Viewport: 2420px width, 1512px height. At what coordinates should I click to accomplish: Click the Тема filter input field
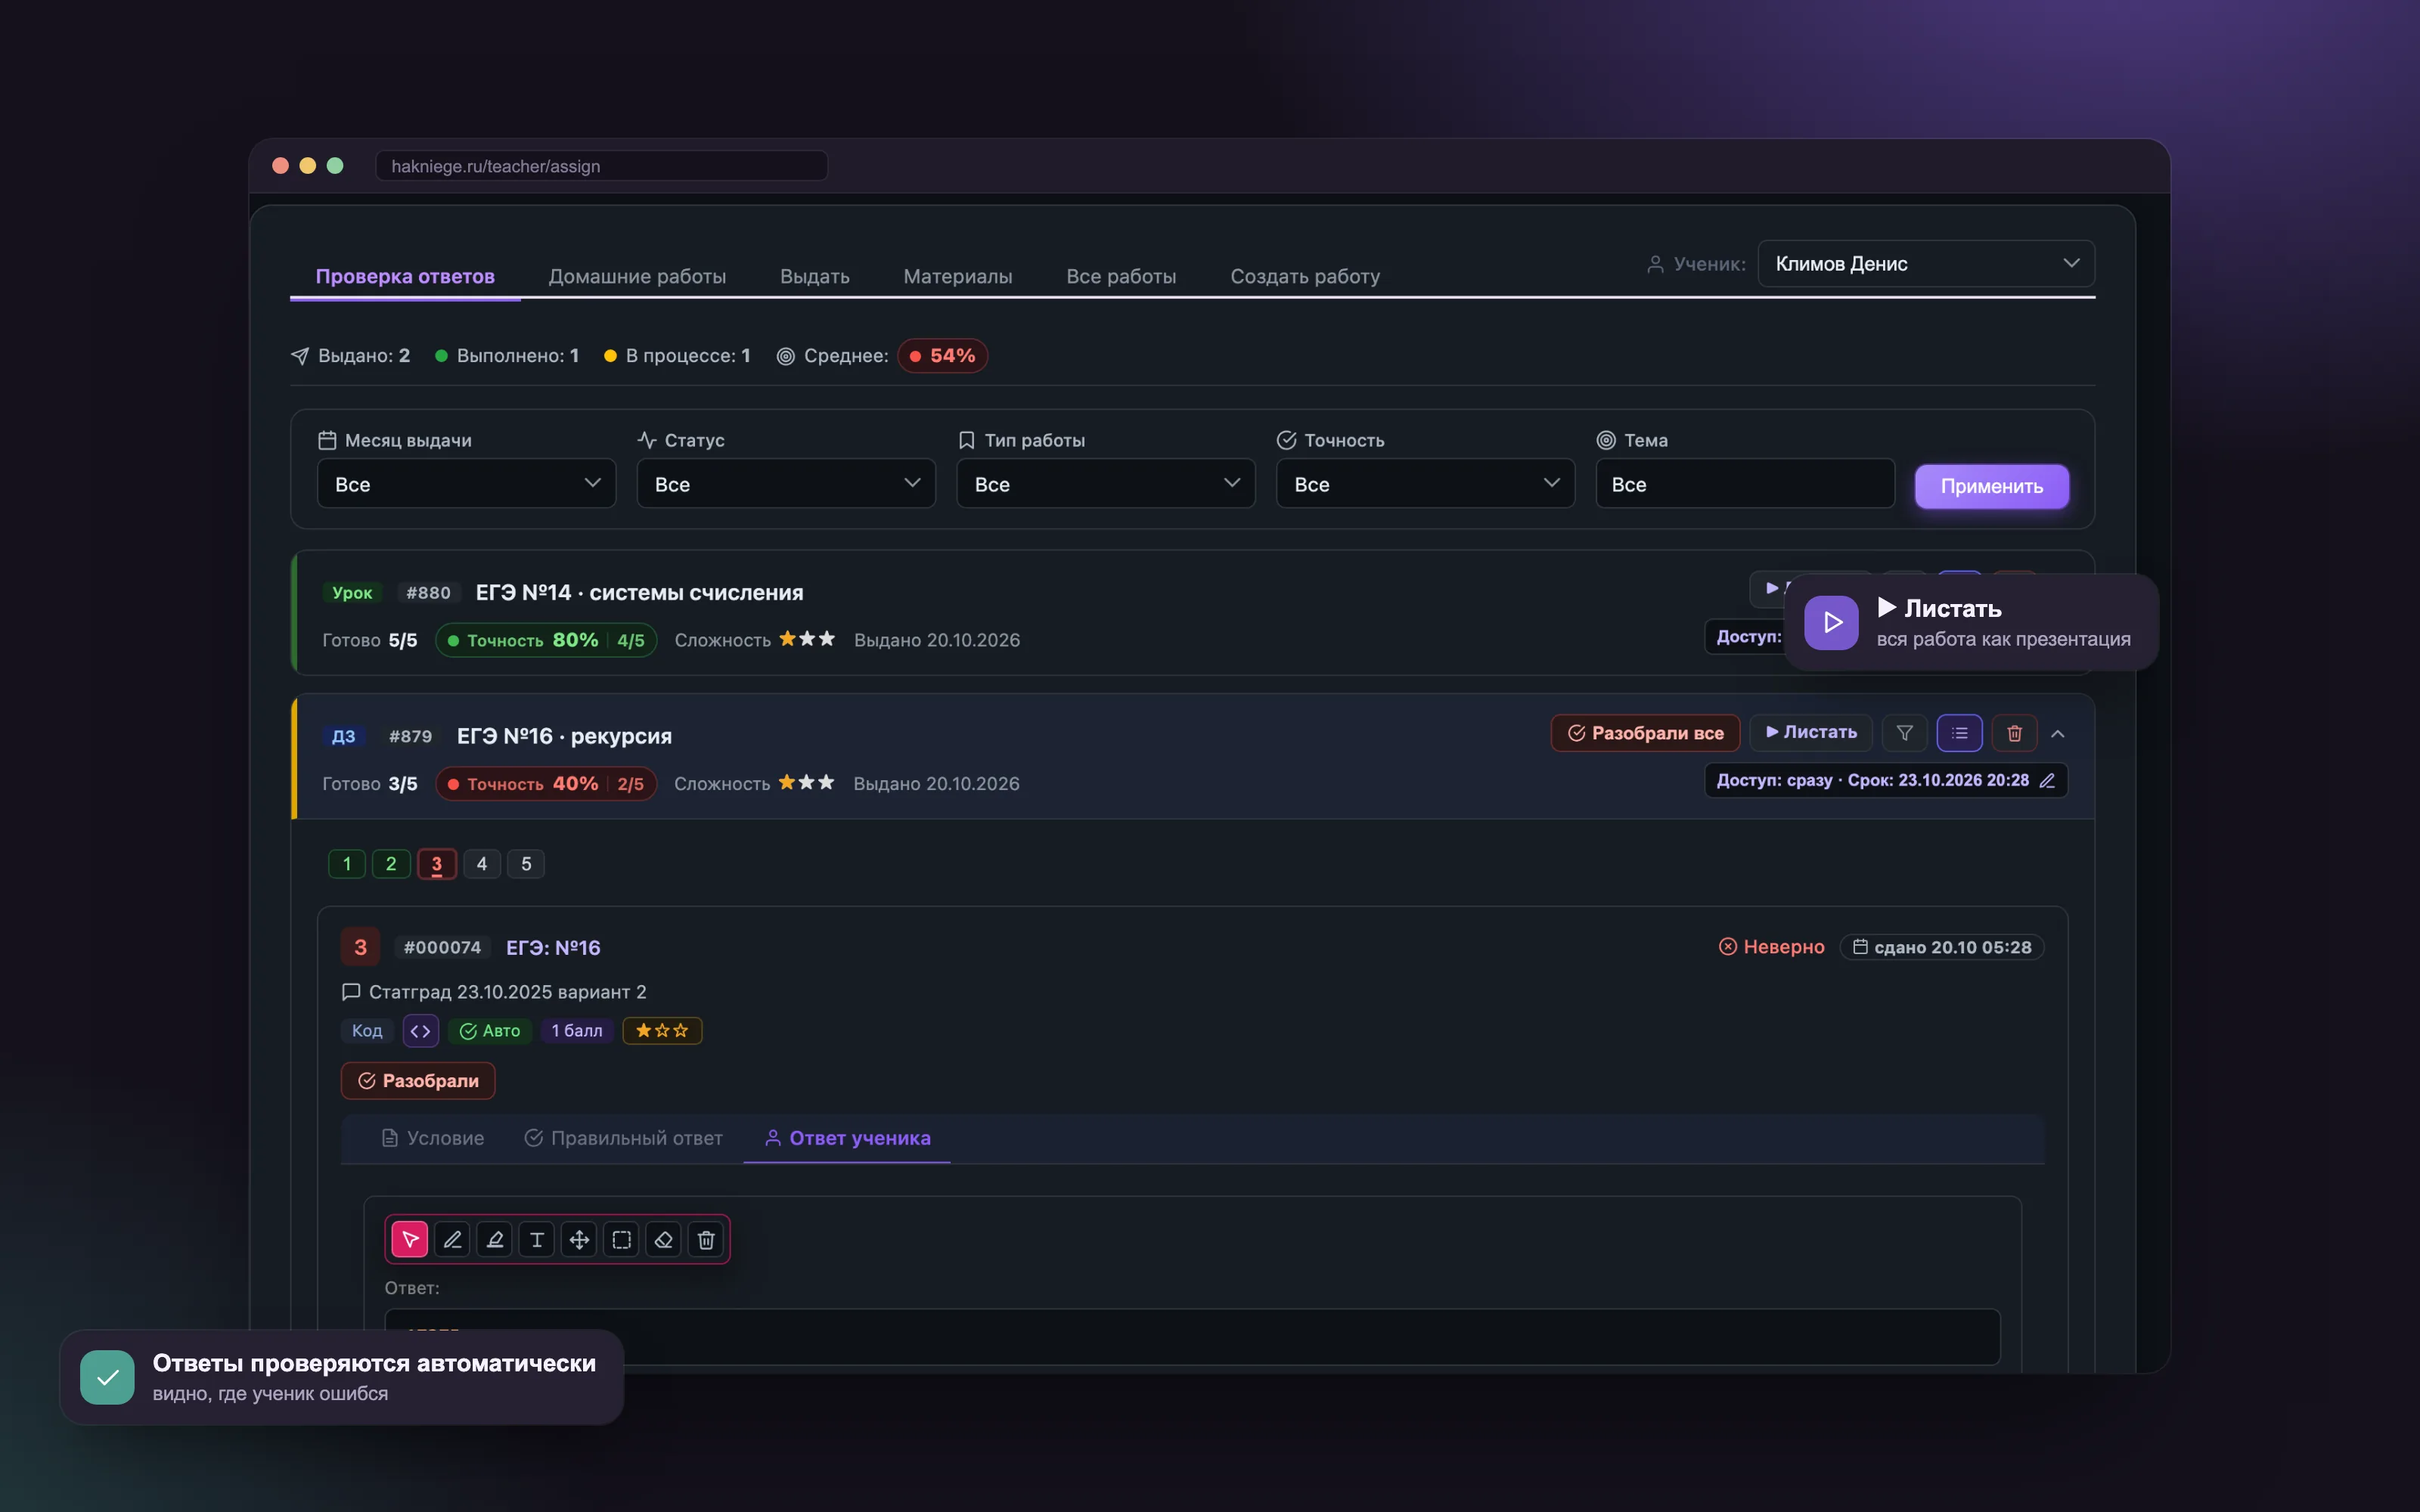click(1745, 484)
